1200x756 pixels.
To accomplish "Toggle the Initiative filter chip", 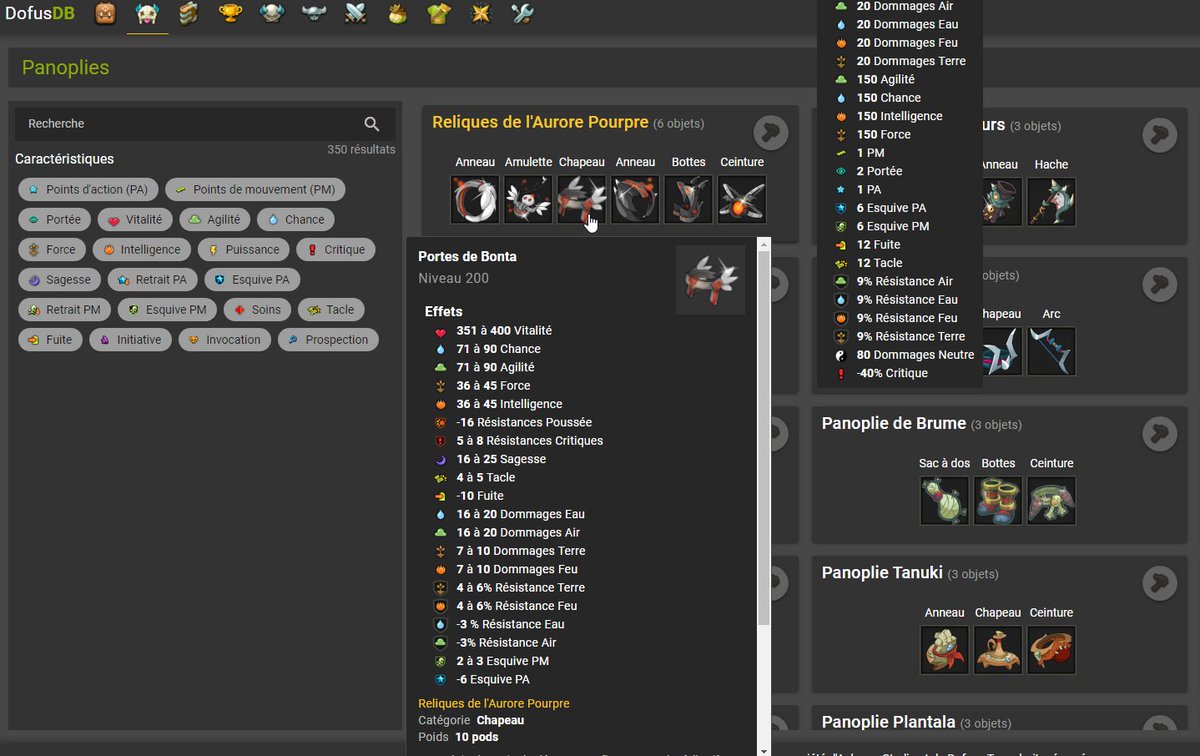I will pos(130,340).
